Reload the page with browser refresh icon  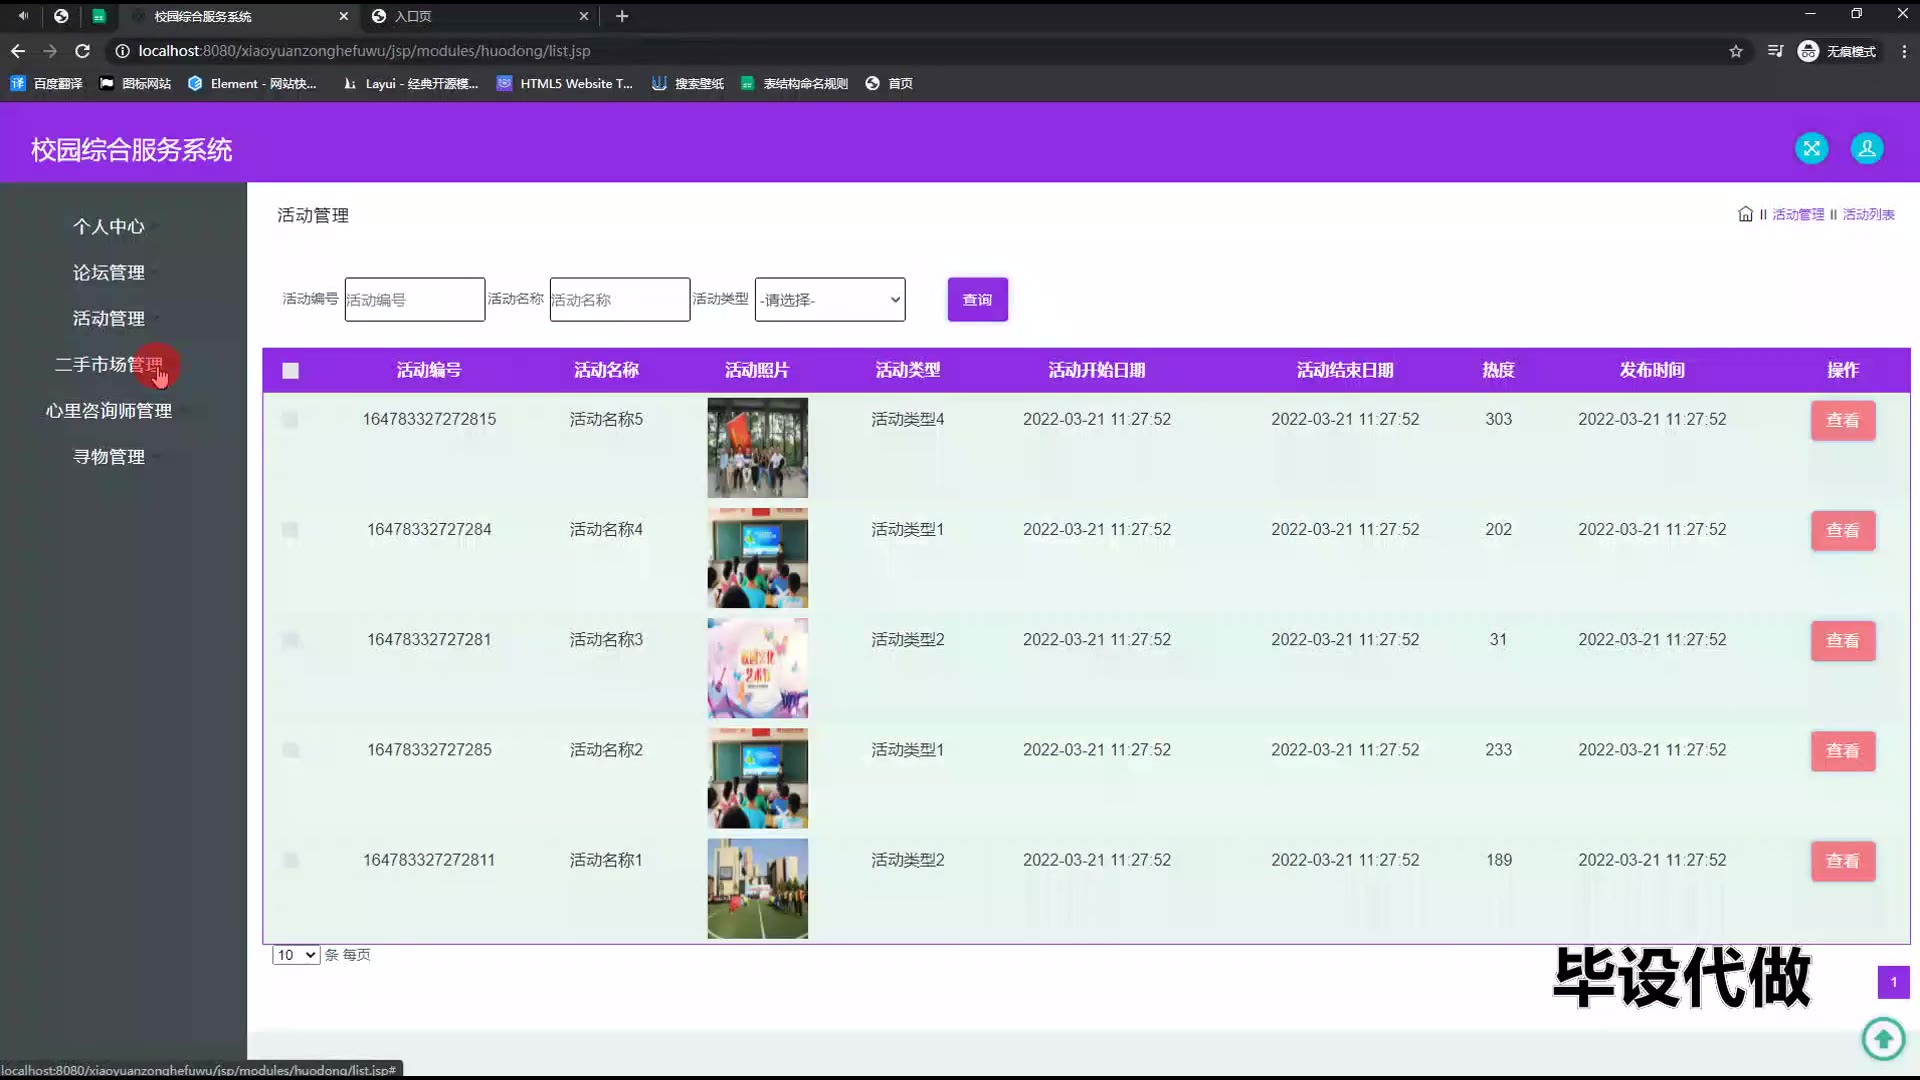[83, 51]
